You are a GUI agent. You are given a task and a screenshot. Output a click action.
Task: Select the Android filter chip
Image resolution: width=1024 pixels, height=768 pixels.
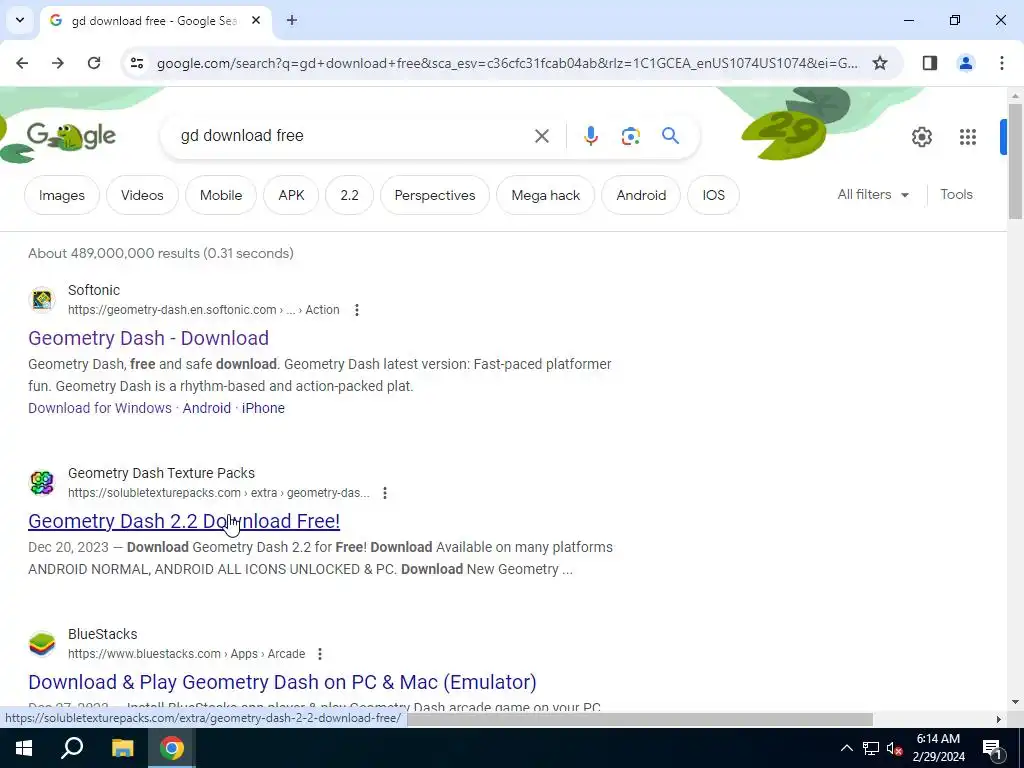[641, 195]
